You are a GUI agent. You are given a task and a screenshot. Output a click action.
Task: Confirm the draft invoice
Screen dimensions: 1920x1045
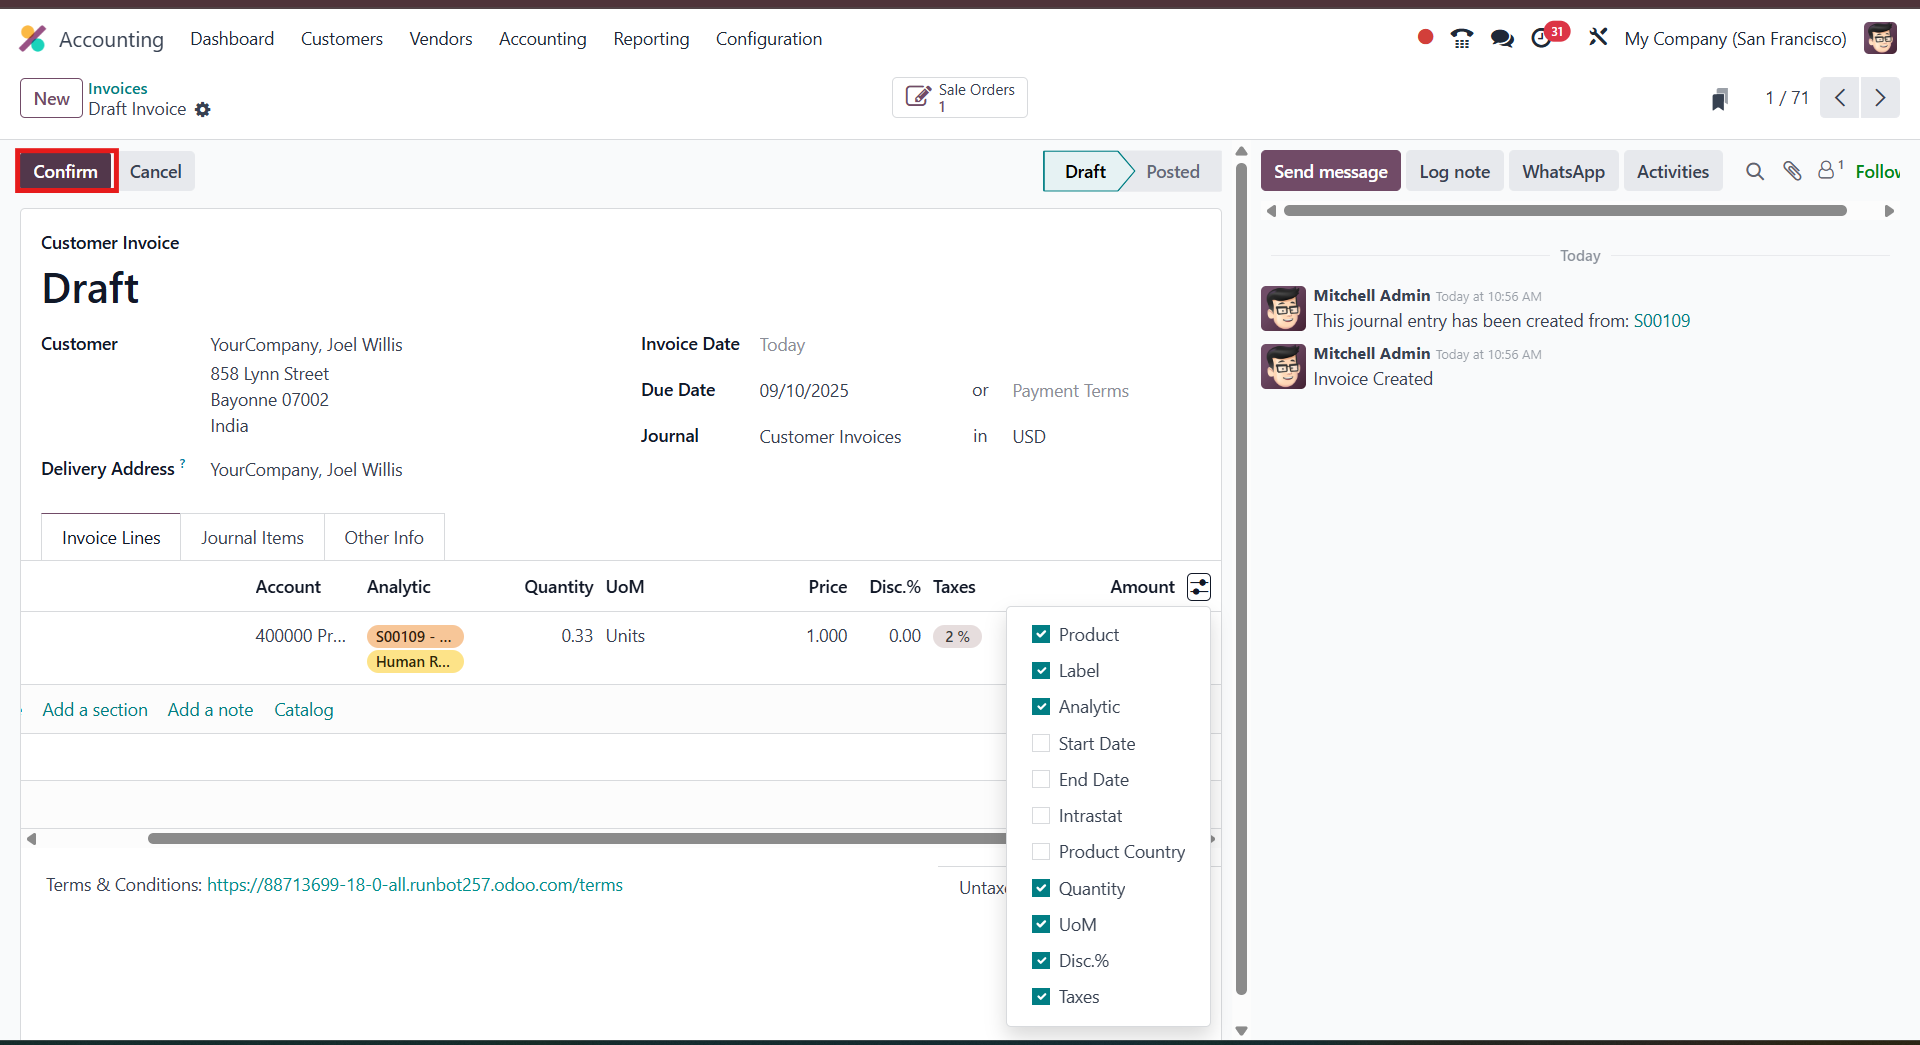point(65,171)
